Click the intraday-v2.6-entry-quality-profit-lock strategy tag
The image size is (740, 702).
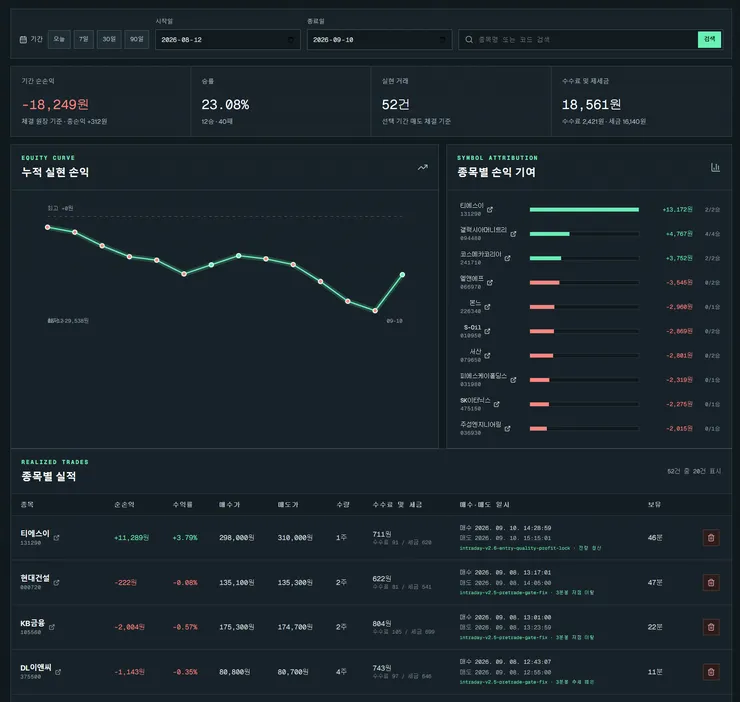(515, 548)
